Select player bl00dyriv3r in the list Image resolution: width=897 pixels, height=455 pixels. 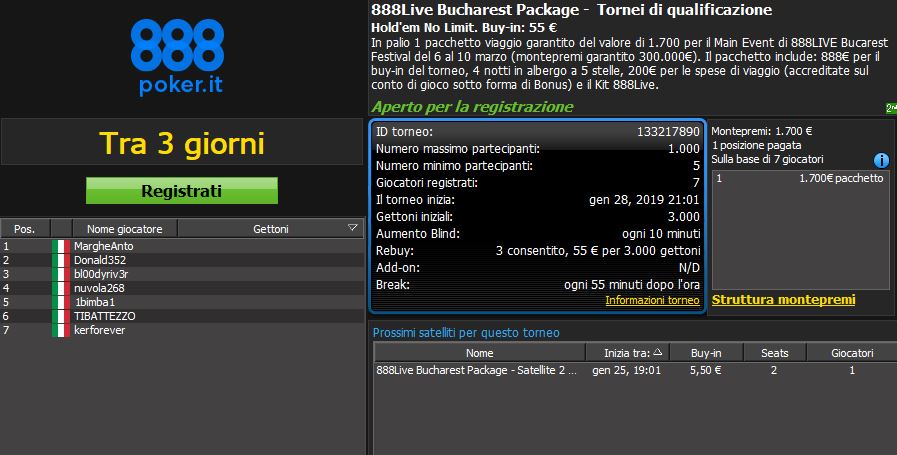pyautogui.click(x=182, y=274)
